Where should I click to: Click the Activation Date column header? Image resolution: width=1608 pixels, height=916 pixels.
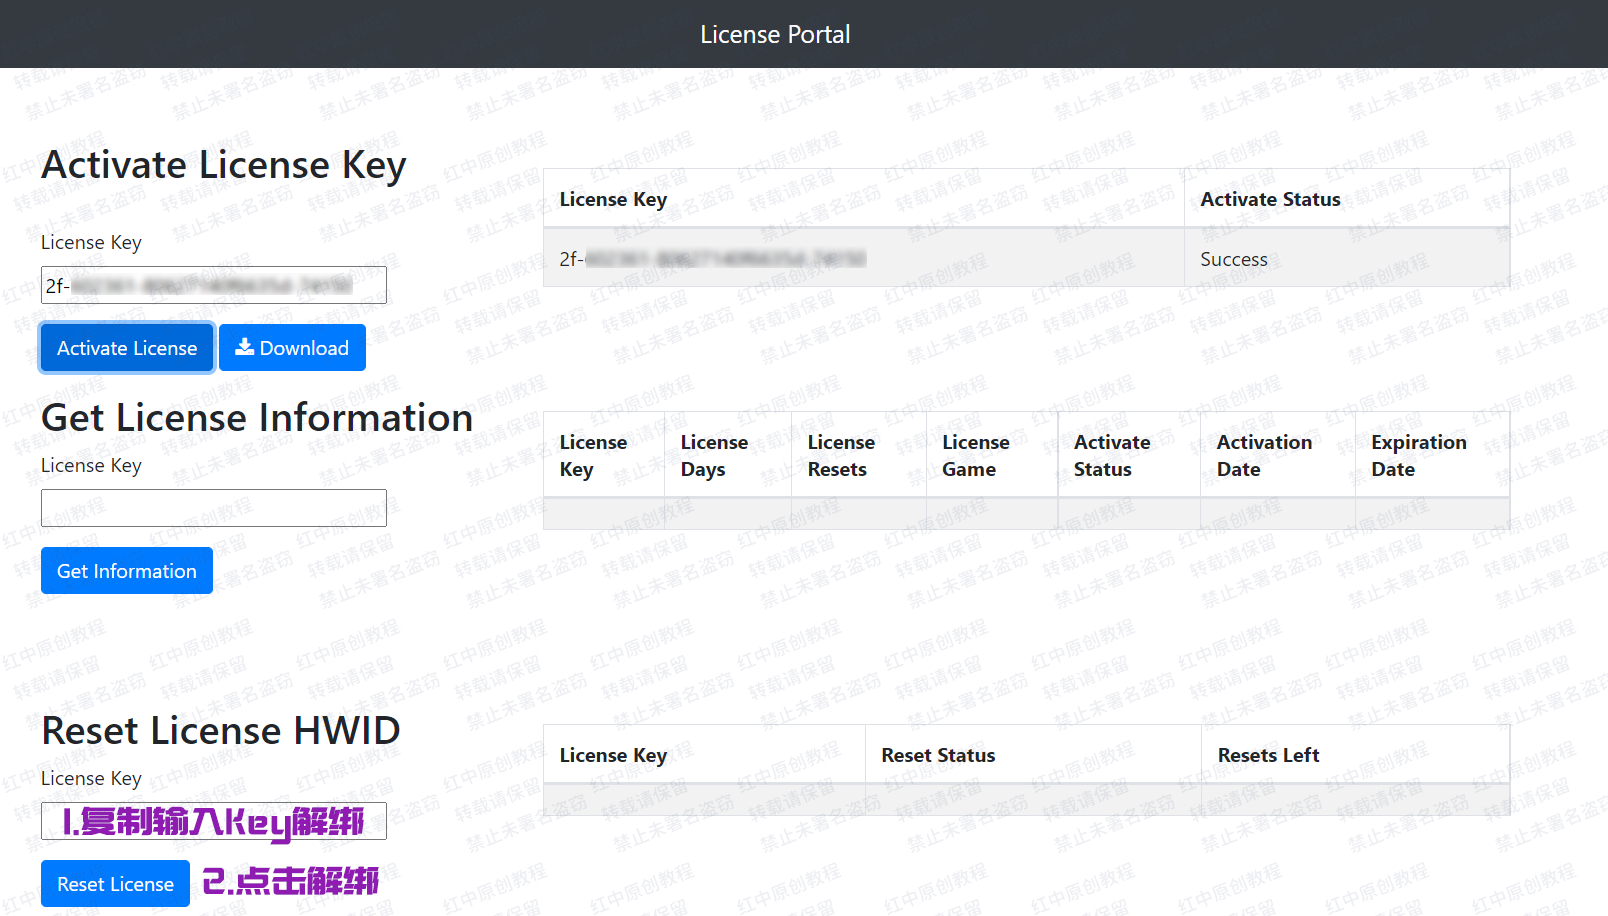[1264, 455]
